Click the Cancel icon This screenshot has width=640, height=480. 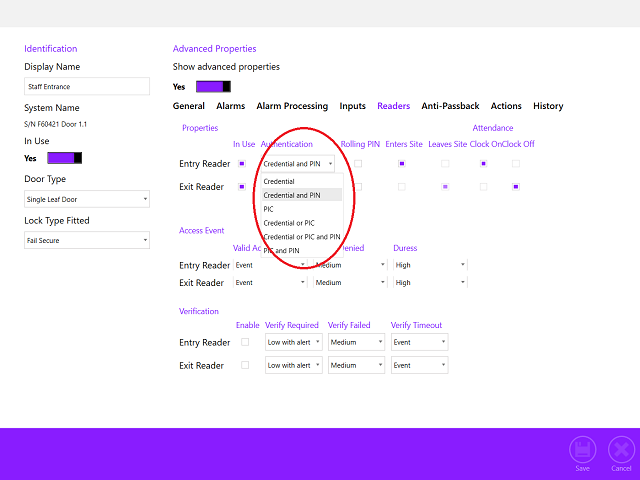(621, 449)
